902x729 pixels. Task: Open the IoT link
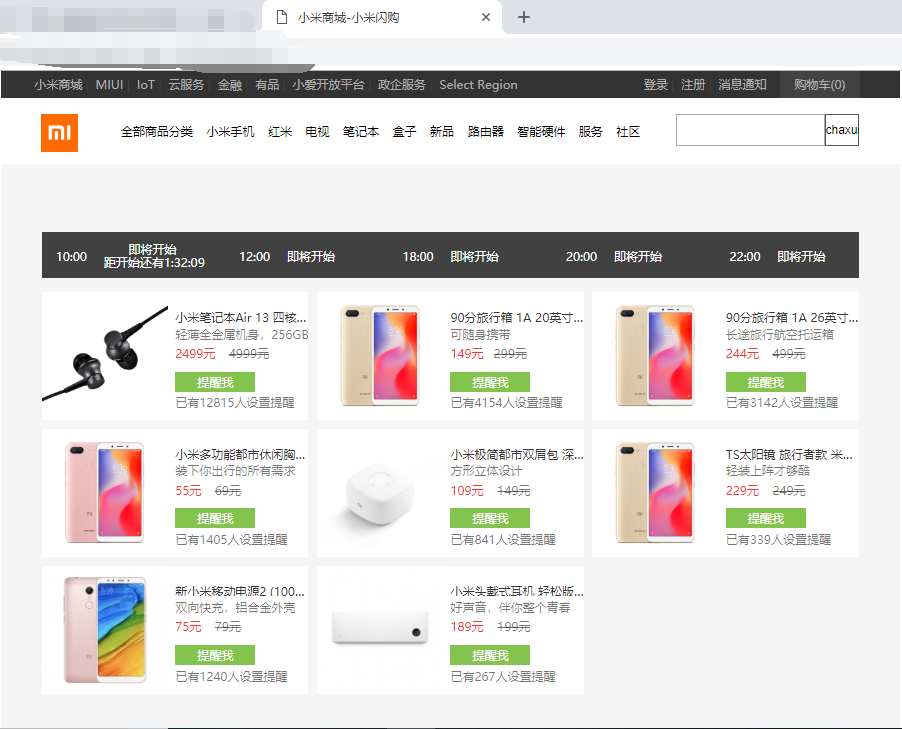[146, 85]
